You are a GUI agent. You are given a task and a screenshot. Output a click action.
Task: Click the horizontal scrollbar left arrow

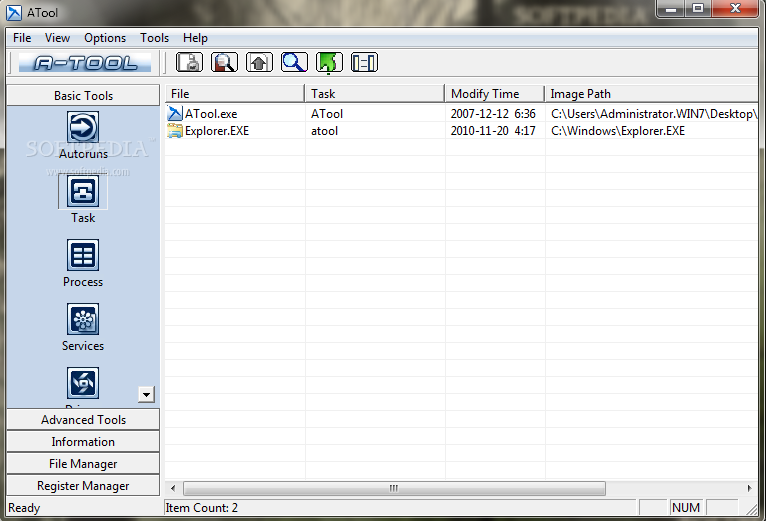point(173,488)
